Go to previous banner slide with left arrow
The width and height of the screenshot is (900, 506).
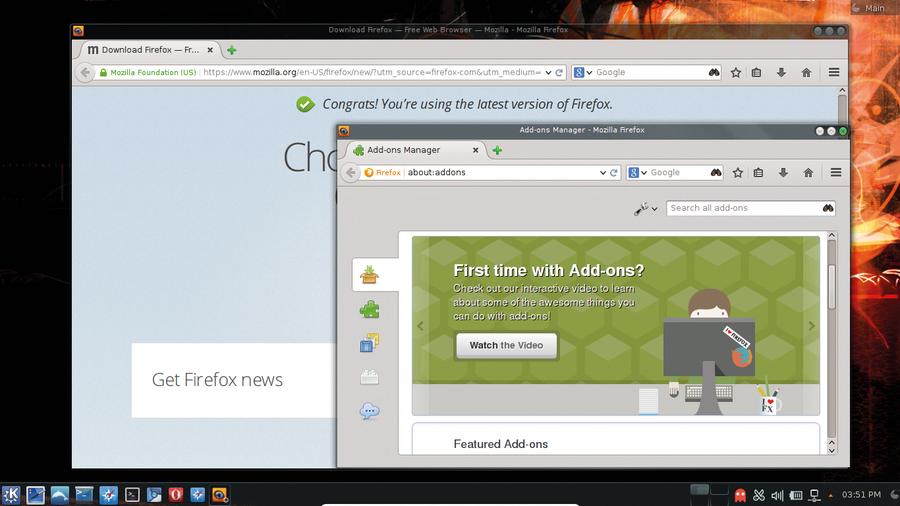[x=420, y=326]
